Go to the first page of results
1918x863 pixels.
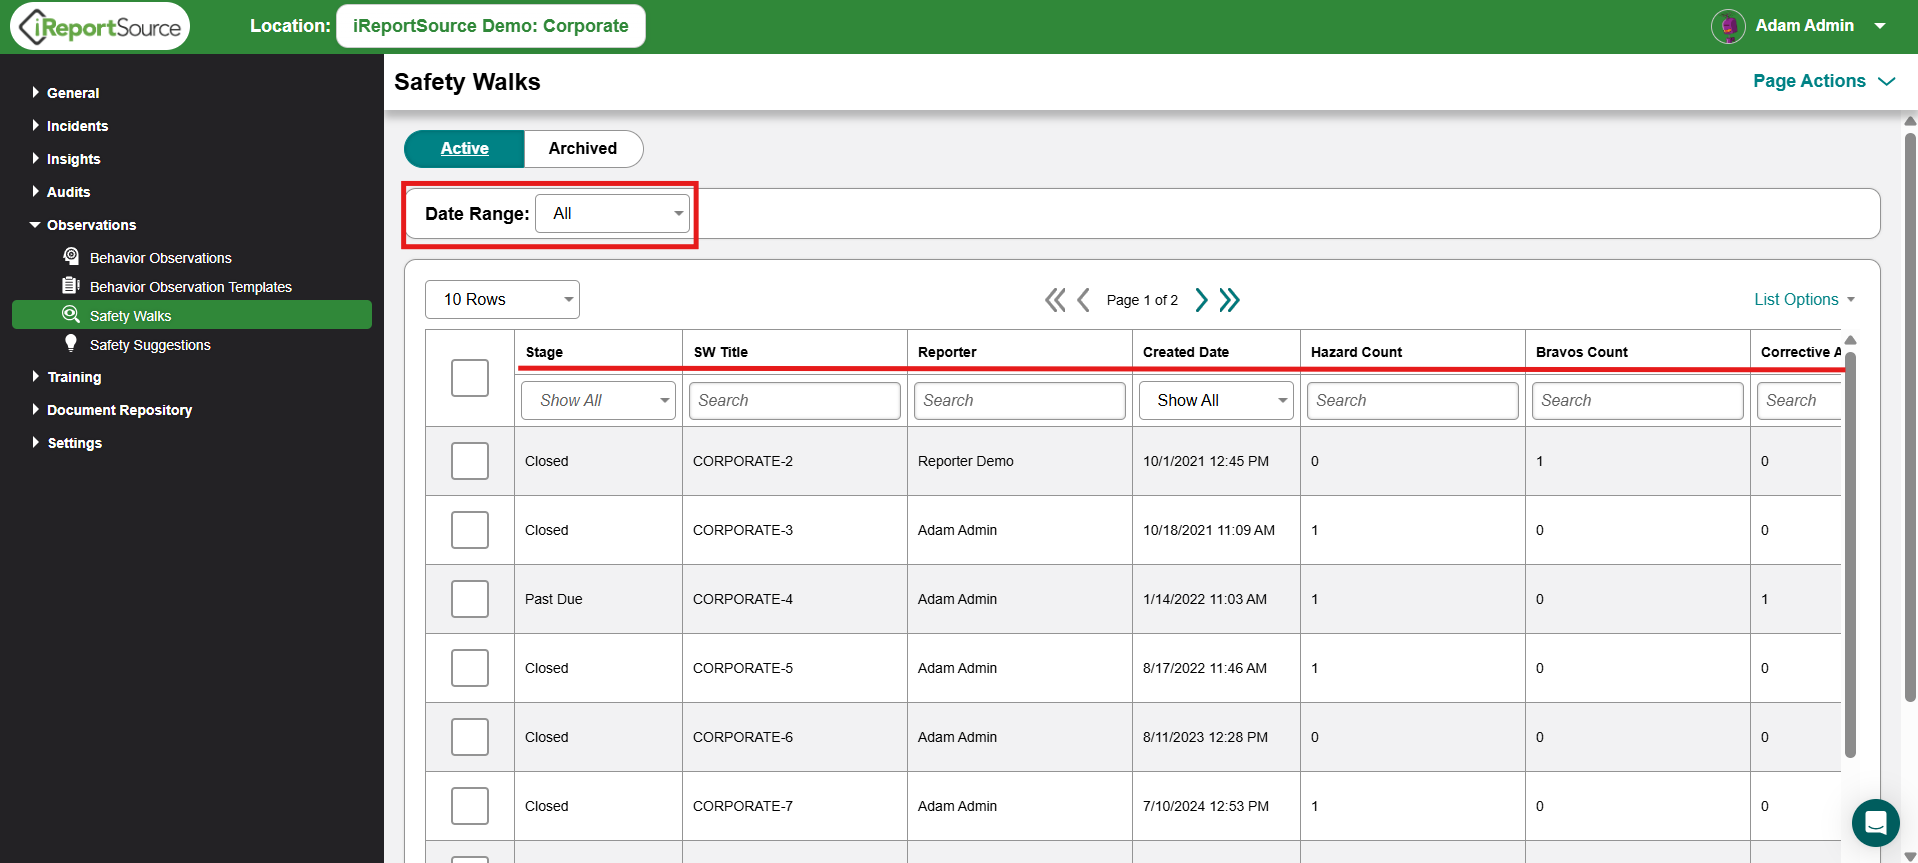1055,300
